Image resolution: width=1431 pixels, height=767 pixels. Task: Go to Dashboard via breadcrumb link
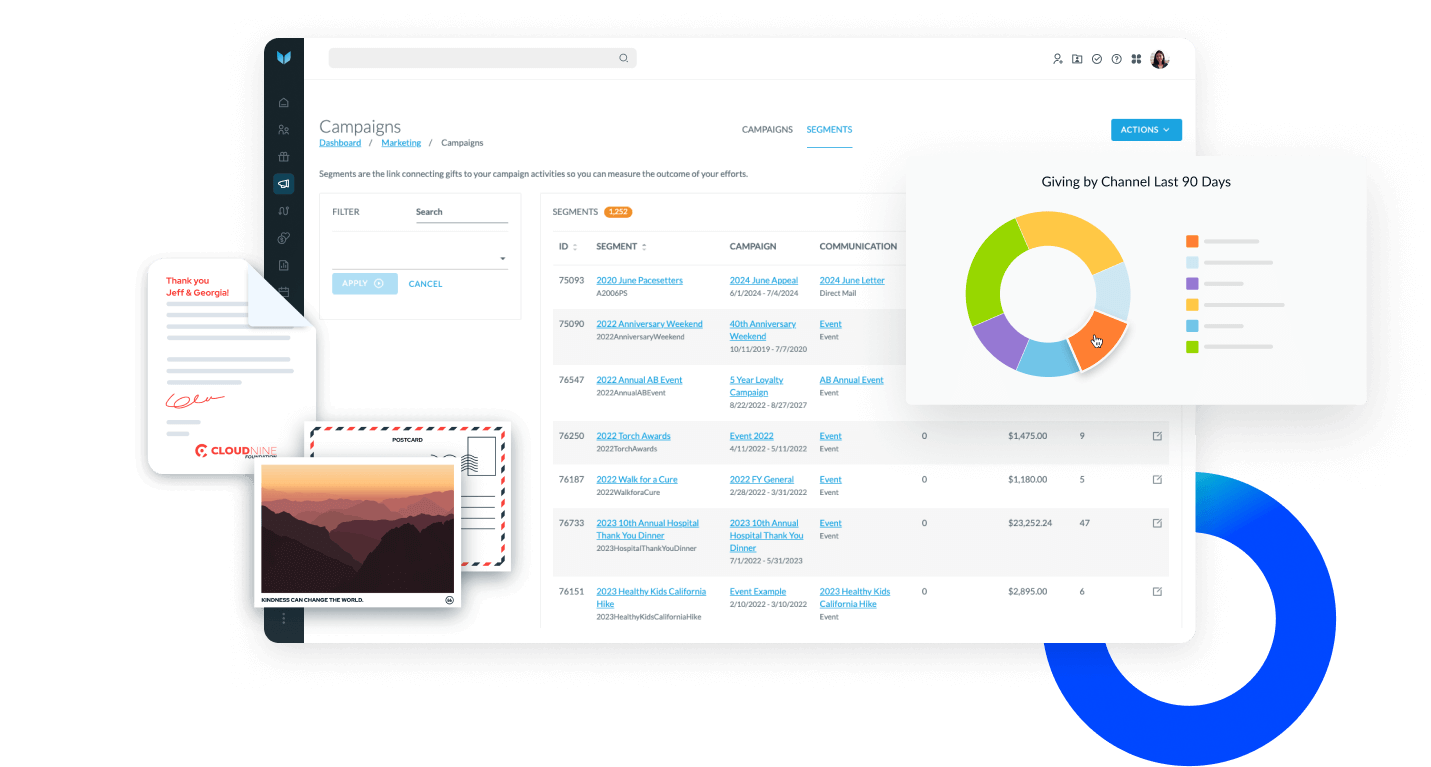[340, 143]
